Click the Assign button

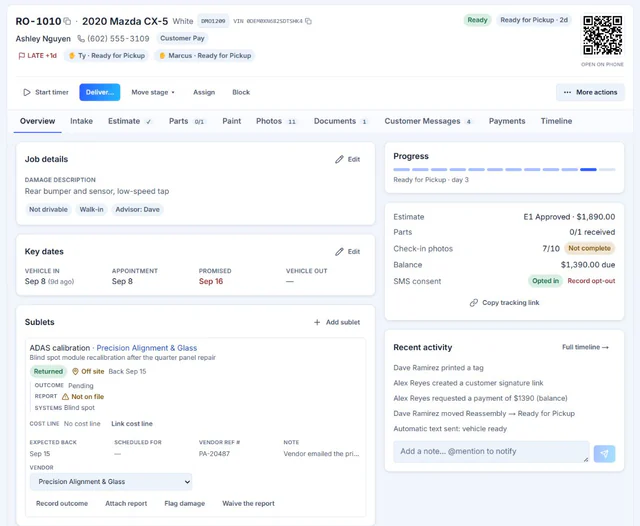pos(204,92)
